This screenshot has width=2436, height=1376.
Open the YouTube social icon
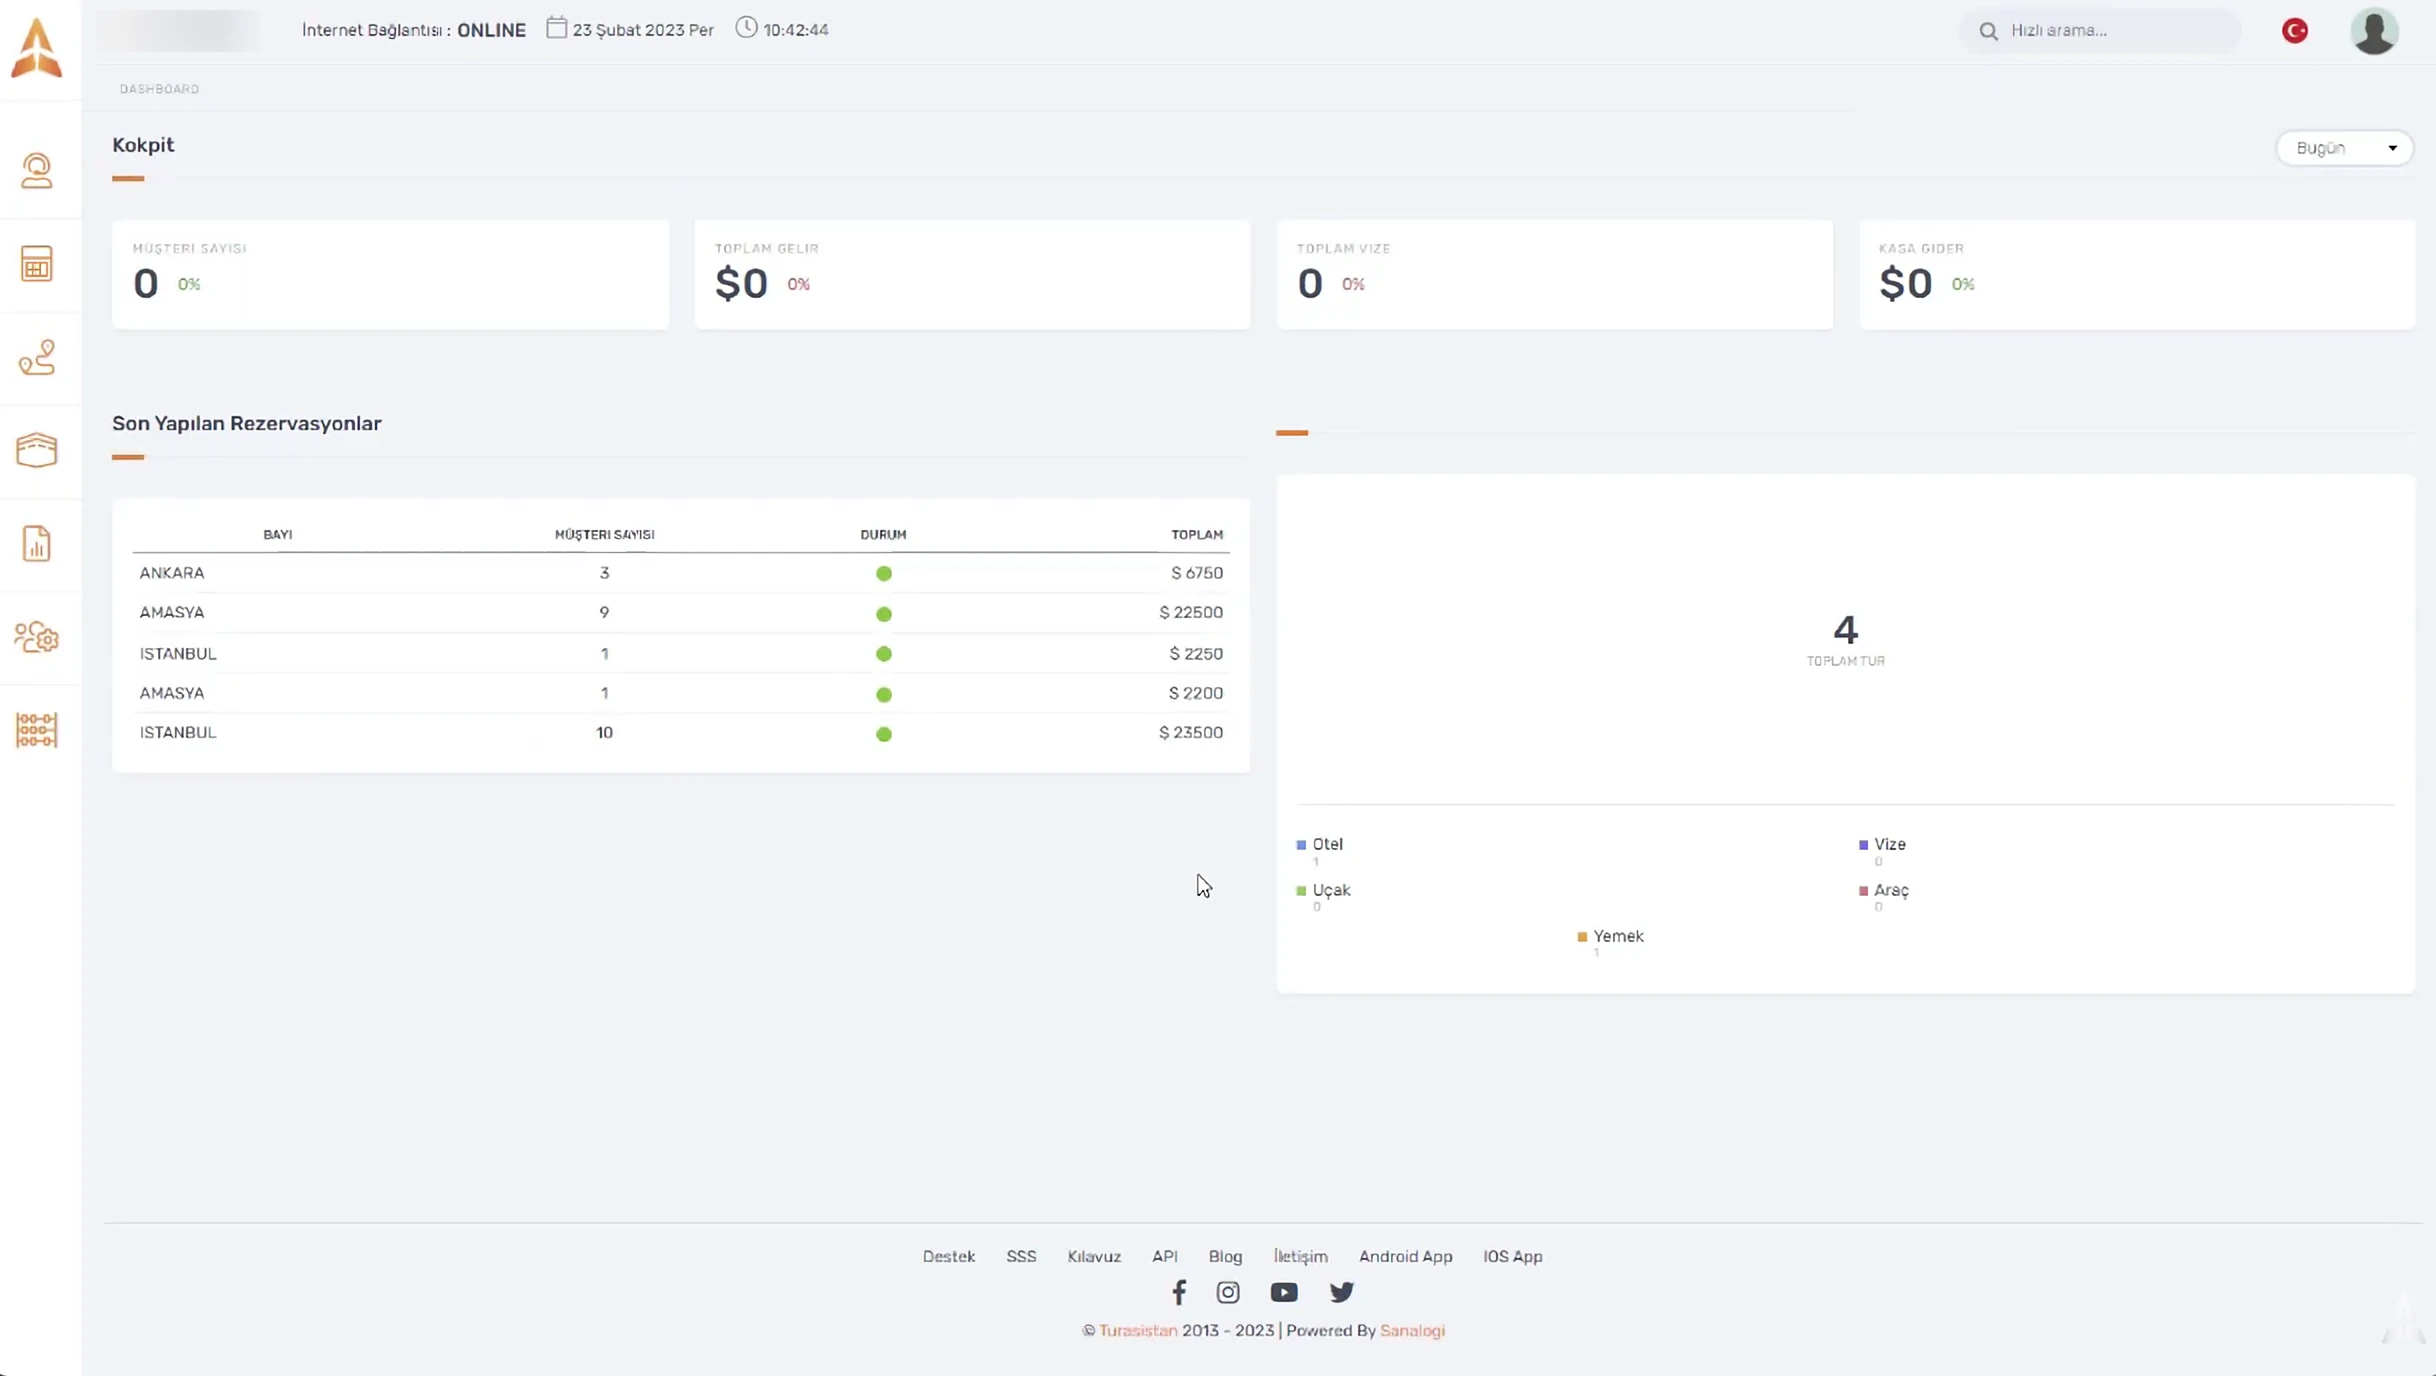(x=1284, y=1292)
